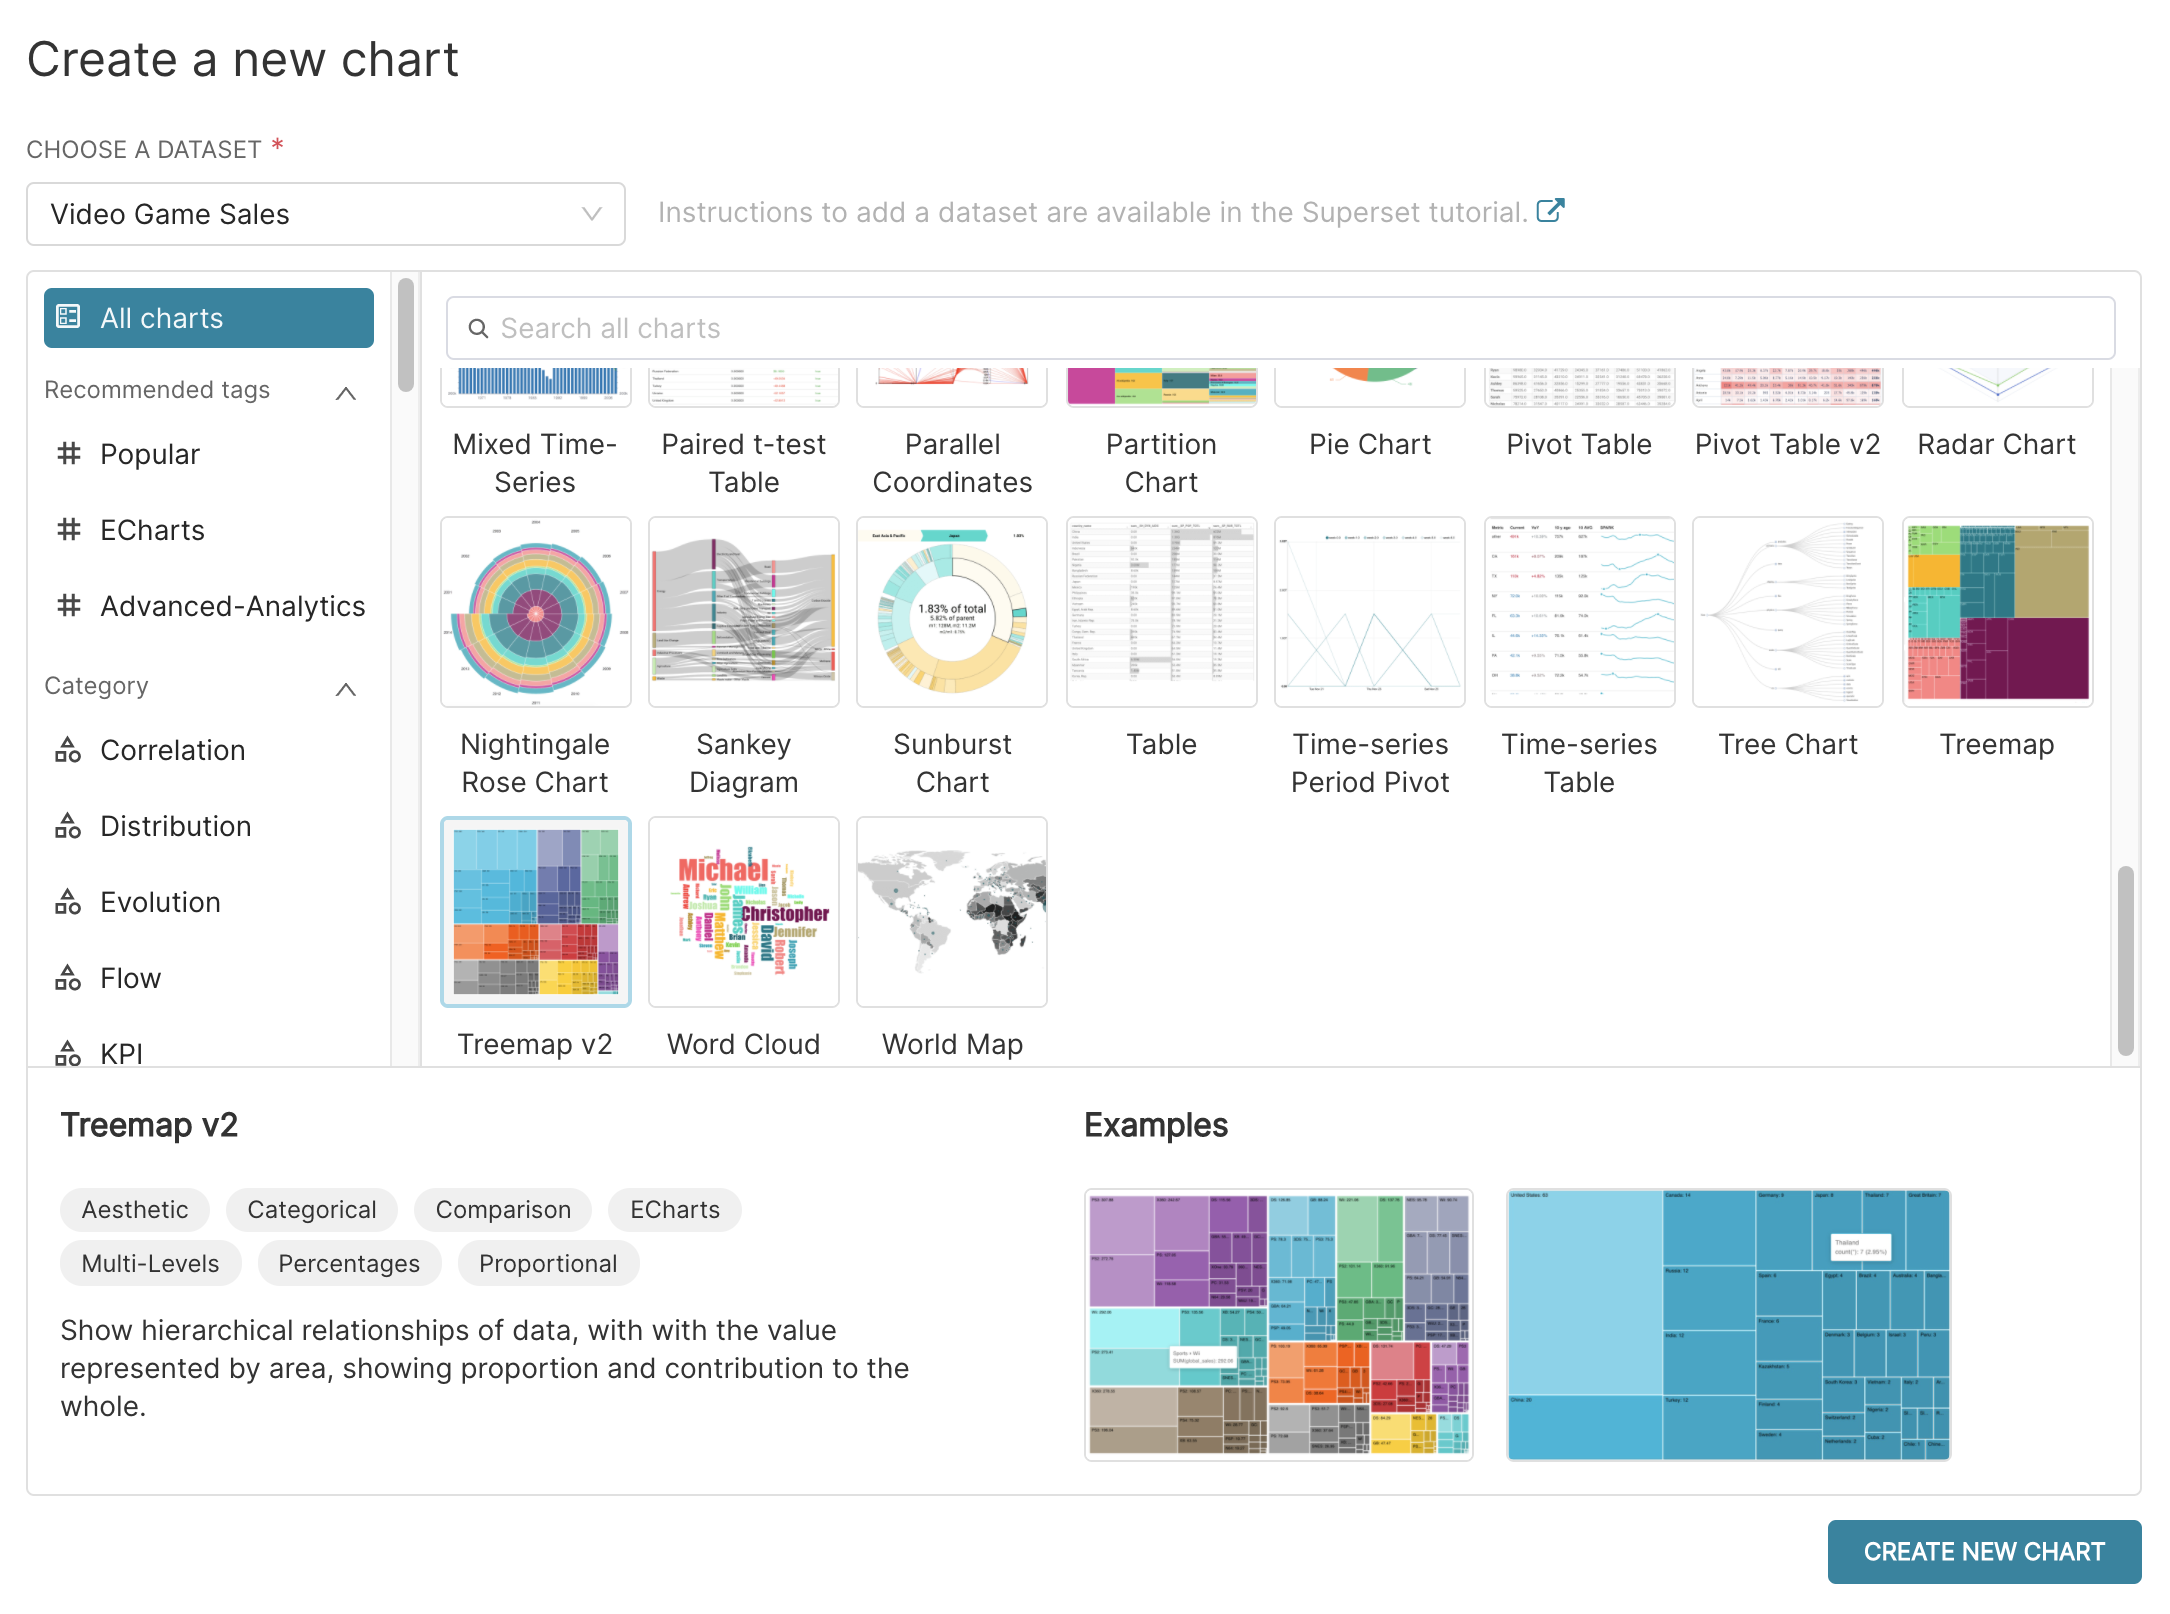Screen dimensions: 2170x1614
Task: Collapse the Category section chevron
Action: [346, 689]
